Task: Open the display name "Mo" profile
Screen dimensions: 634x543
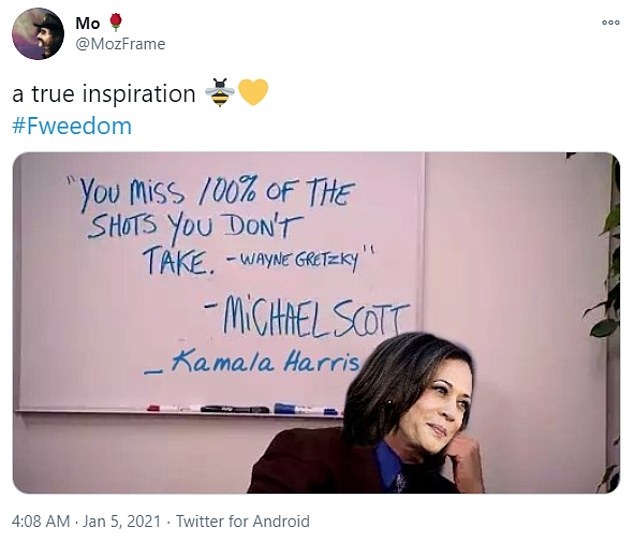Action: (88, 22)
